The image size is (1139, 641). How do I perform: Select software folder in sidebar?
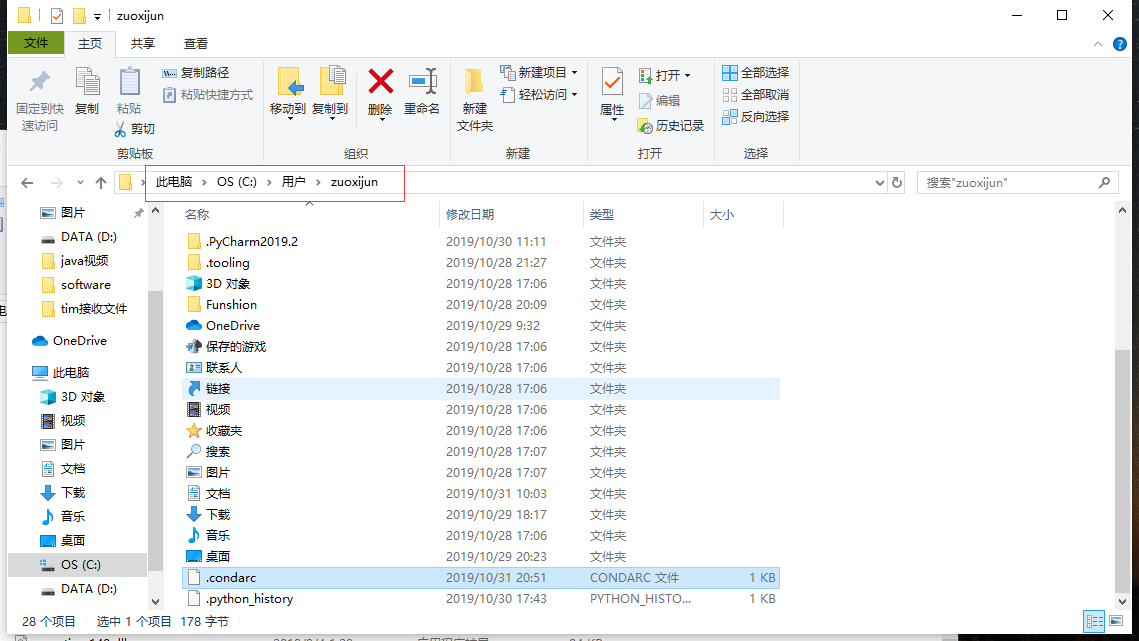coord(76,284)
